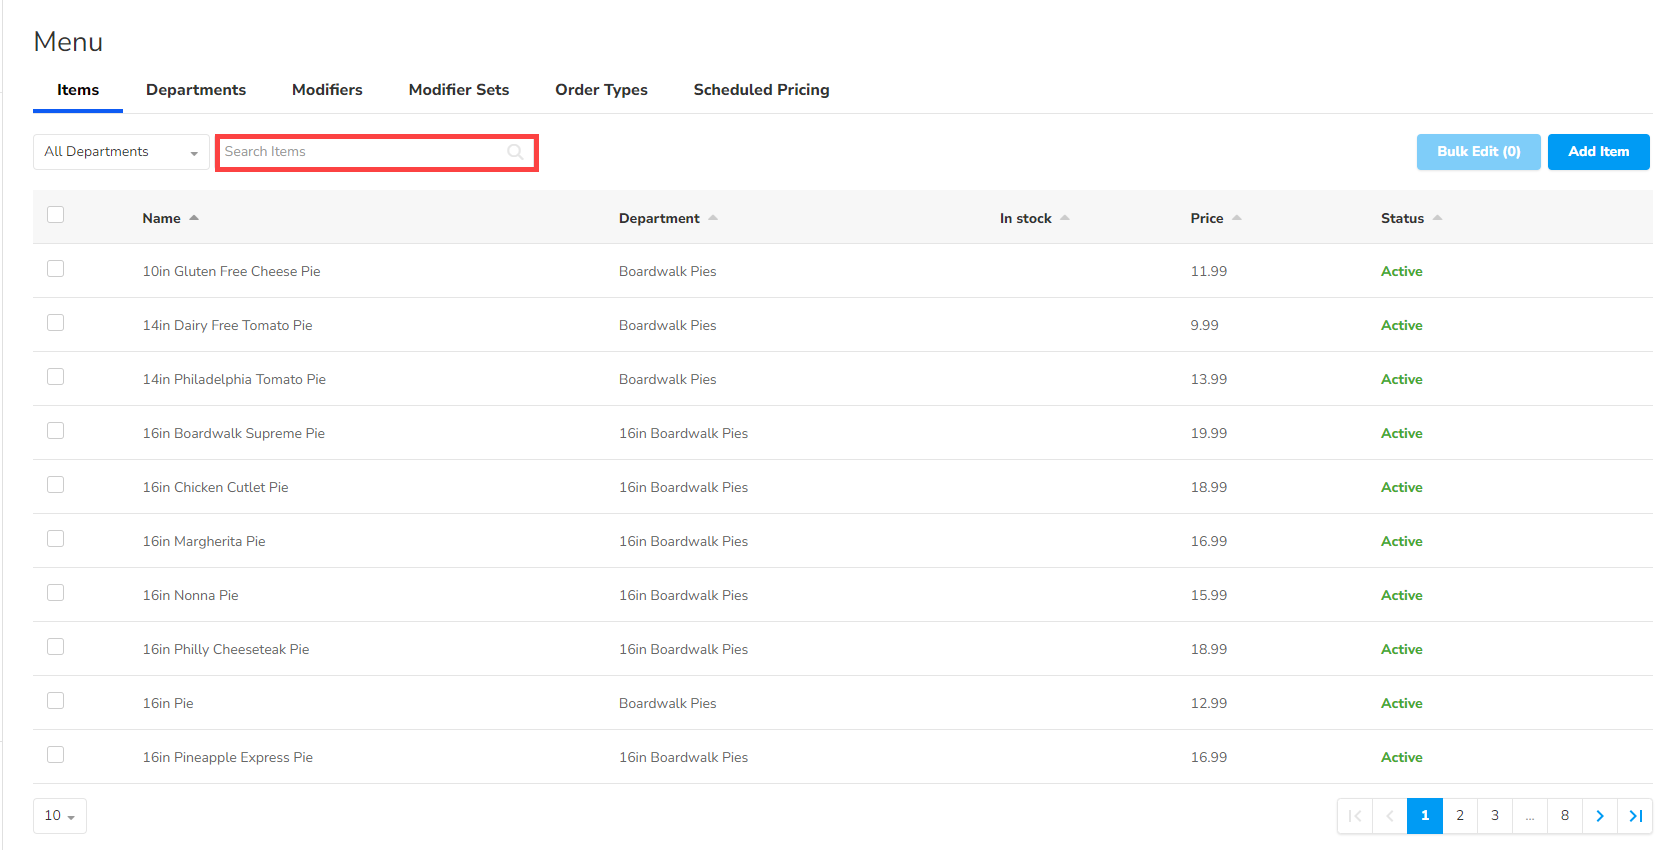This screenshot has height=850, width=1670.
Task: Jump to the last page arrow
Action: [x=1635, y=816]
